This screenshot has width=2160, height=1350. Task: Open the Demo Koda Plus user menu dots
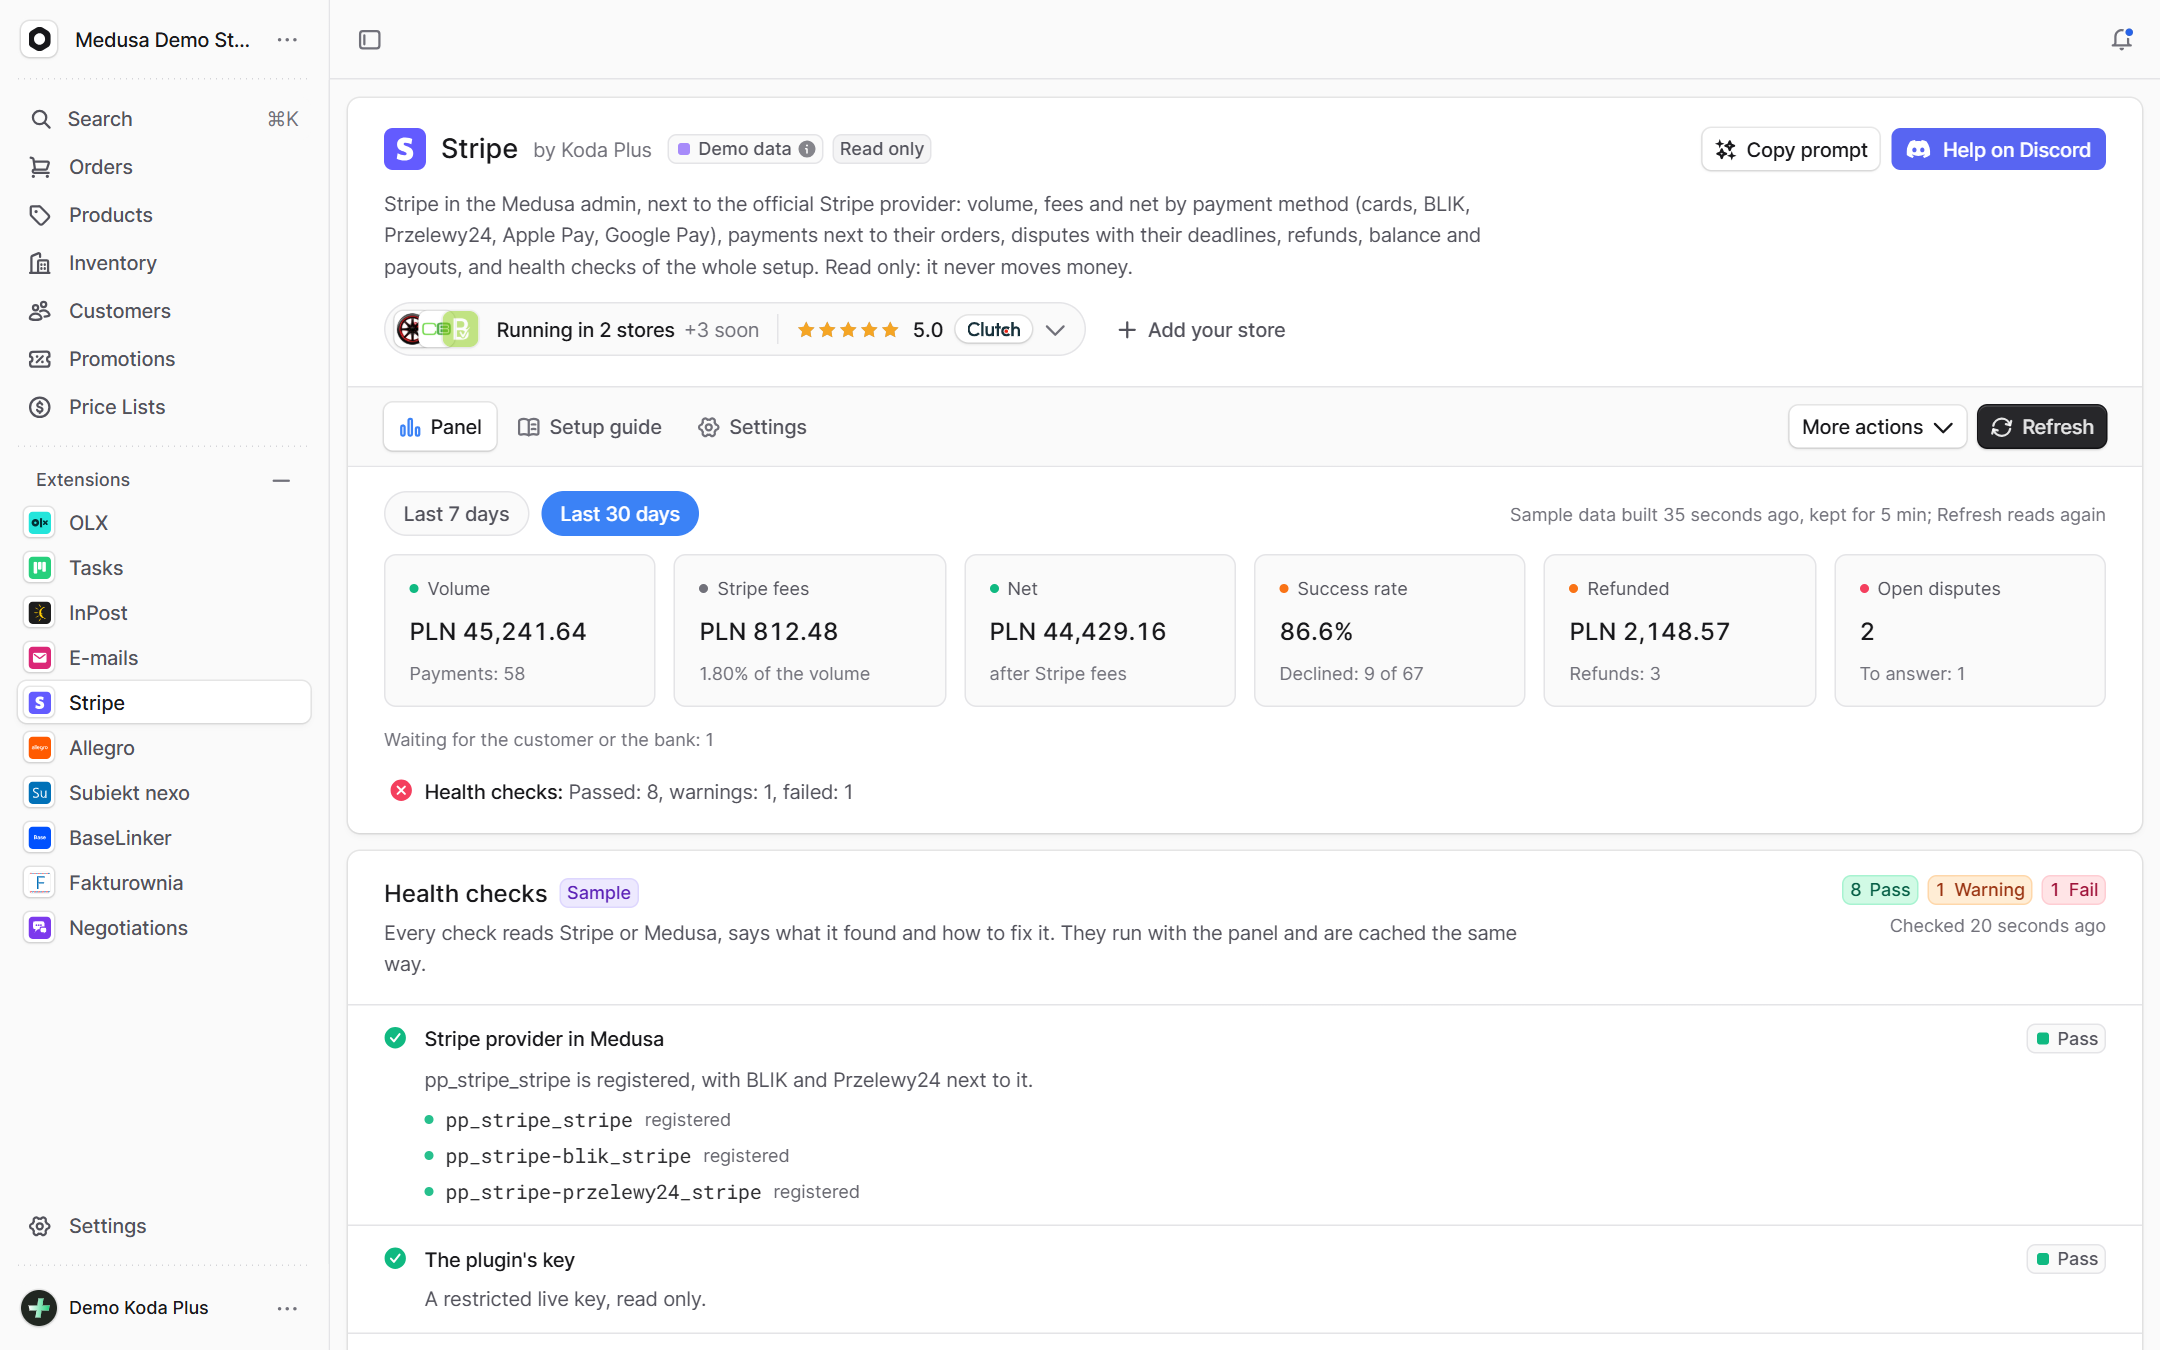point(287,1308)
